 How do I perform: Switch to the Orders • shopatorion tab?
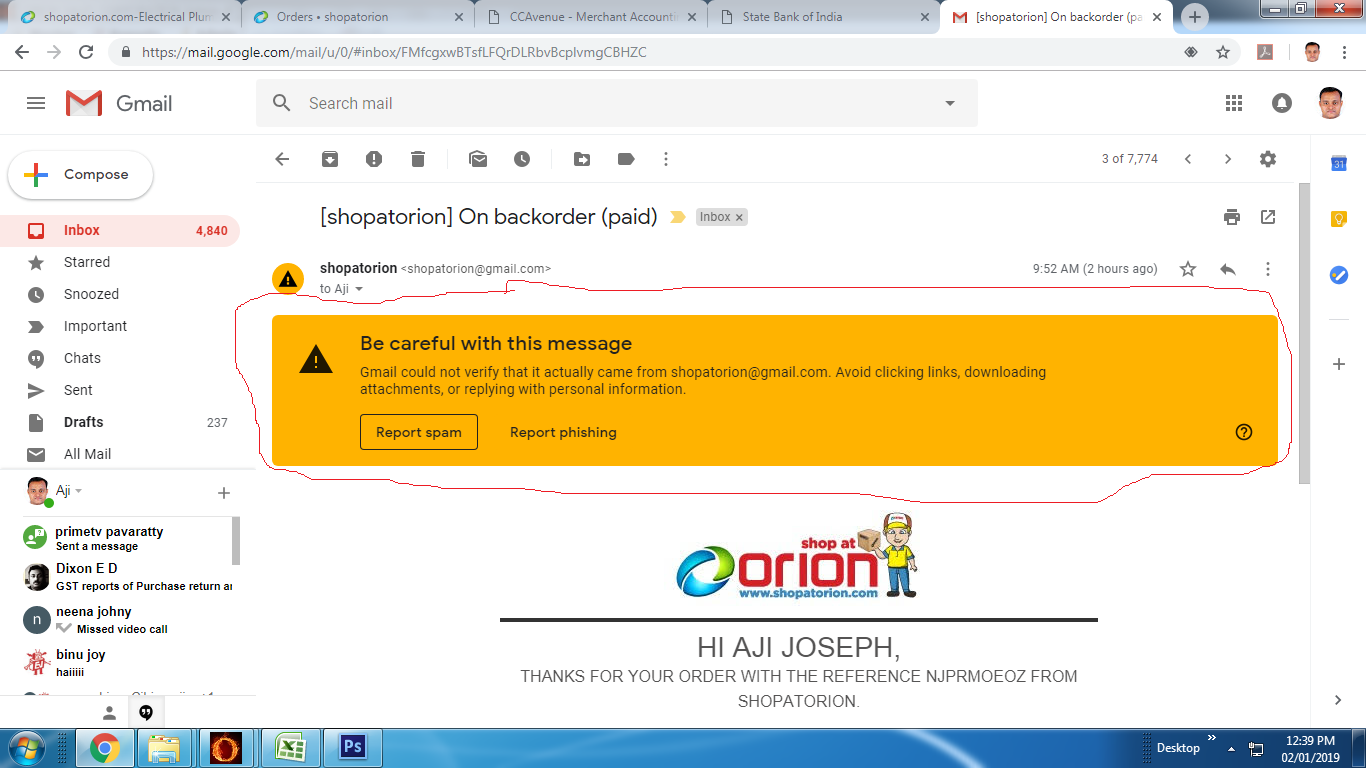point(356,17)
